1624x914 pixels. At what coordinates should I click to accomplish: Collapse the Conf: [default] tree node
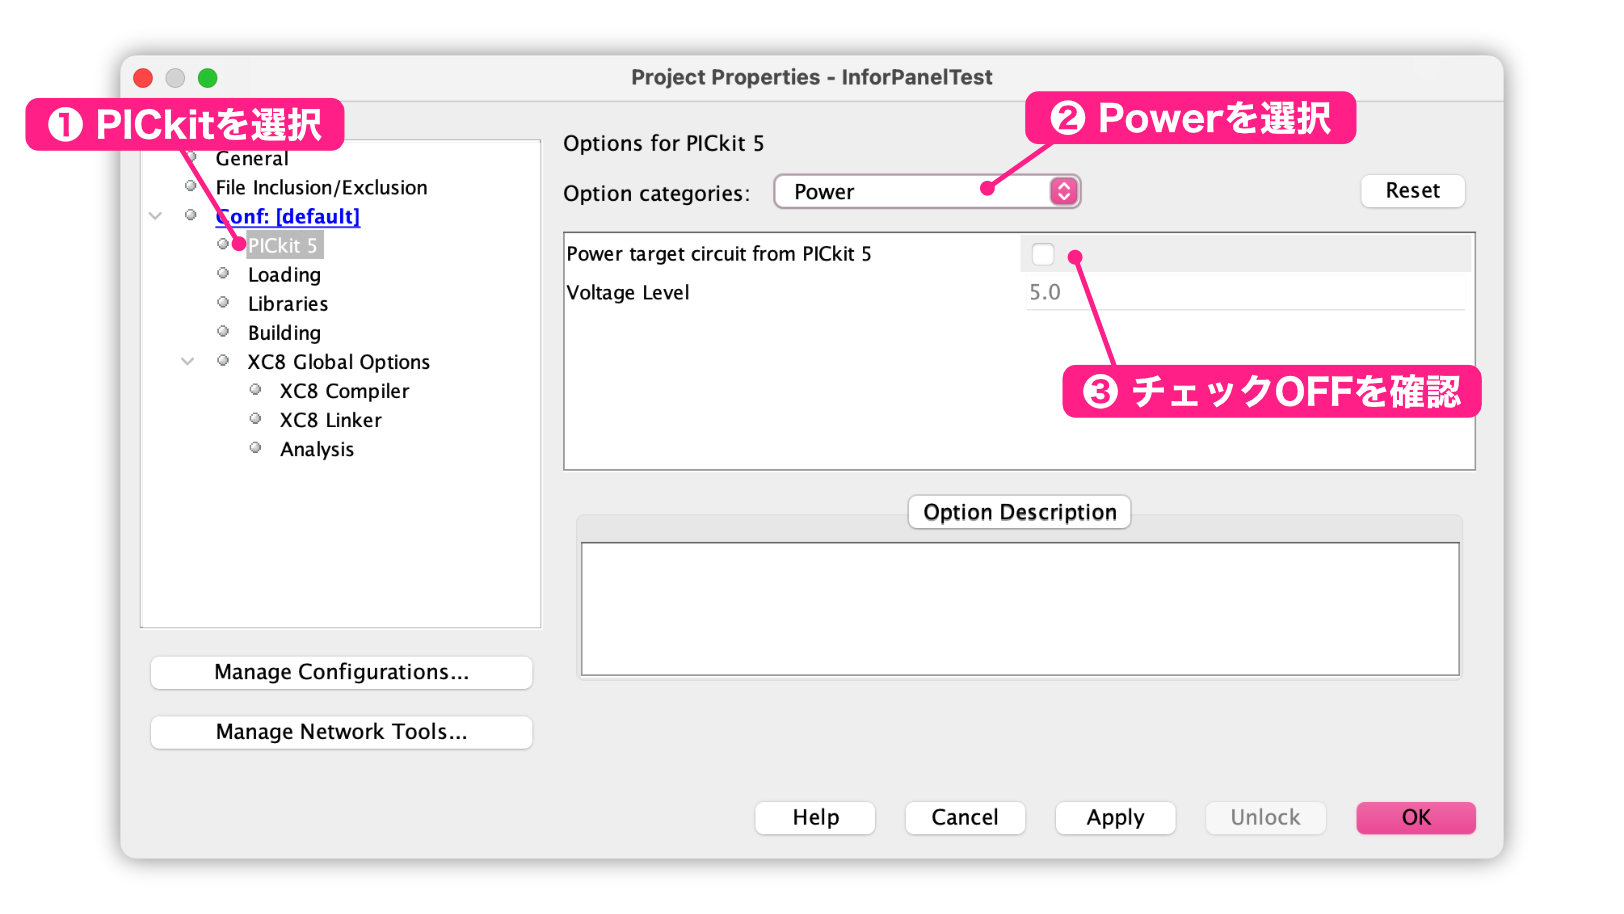(155, 216)
